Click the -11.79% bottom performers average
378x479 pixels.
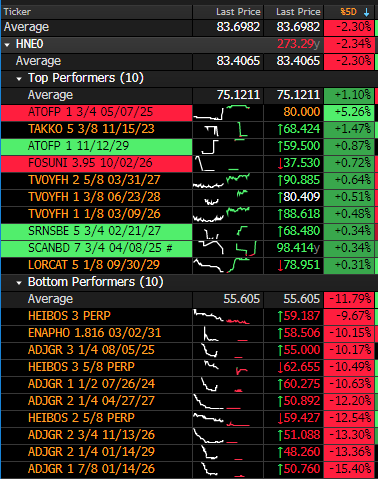pyautogui.click(x=349, y=299)
